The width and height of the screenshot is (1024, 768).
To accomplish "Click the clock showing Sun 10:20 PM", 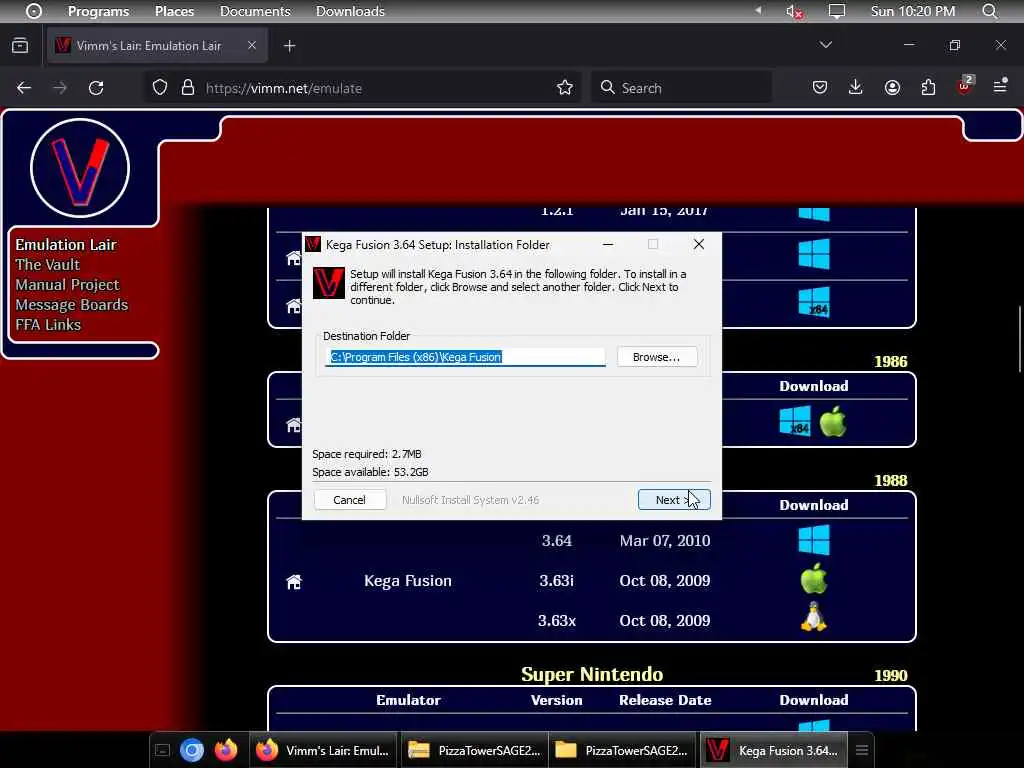I will 912,11.
